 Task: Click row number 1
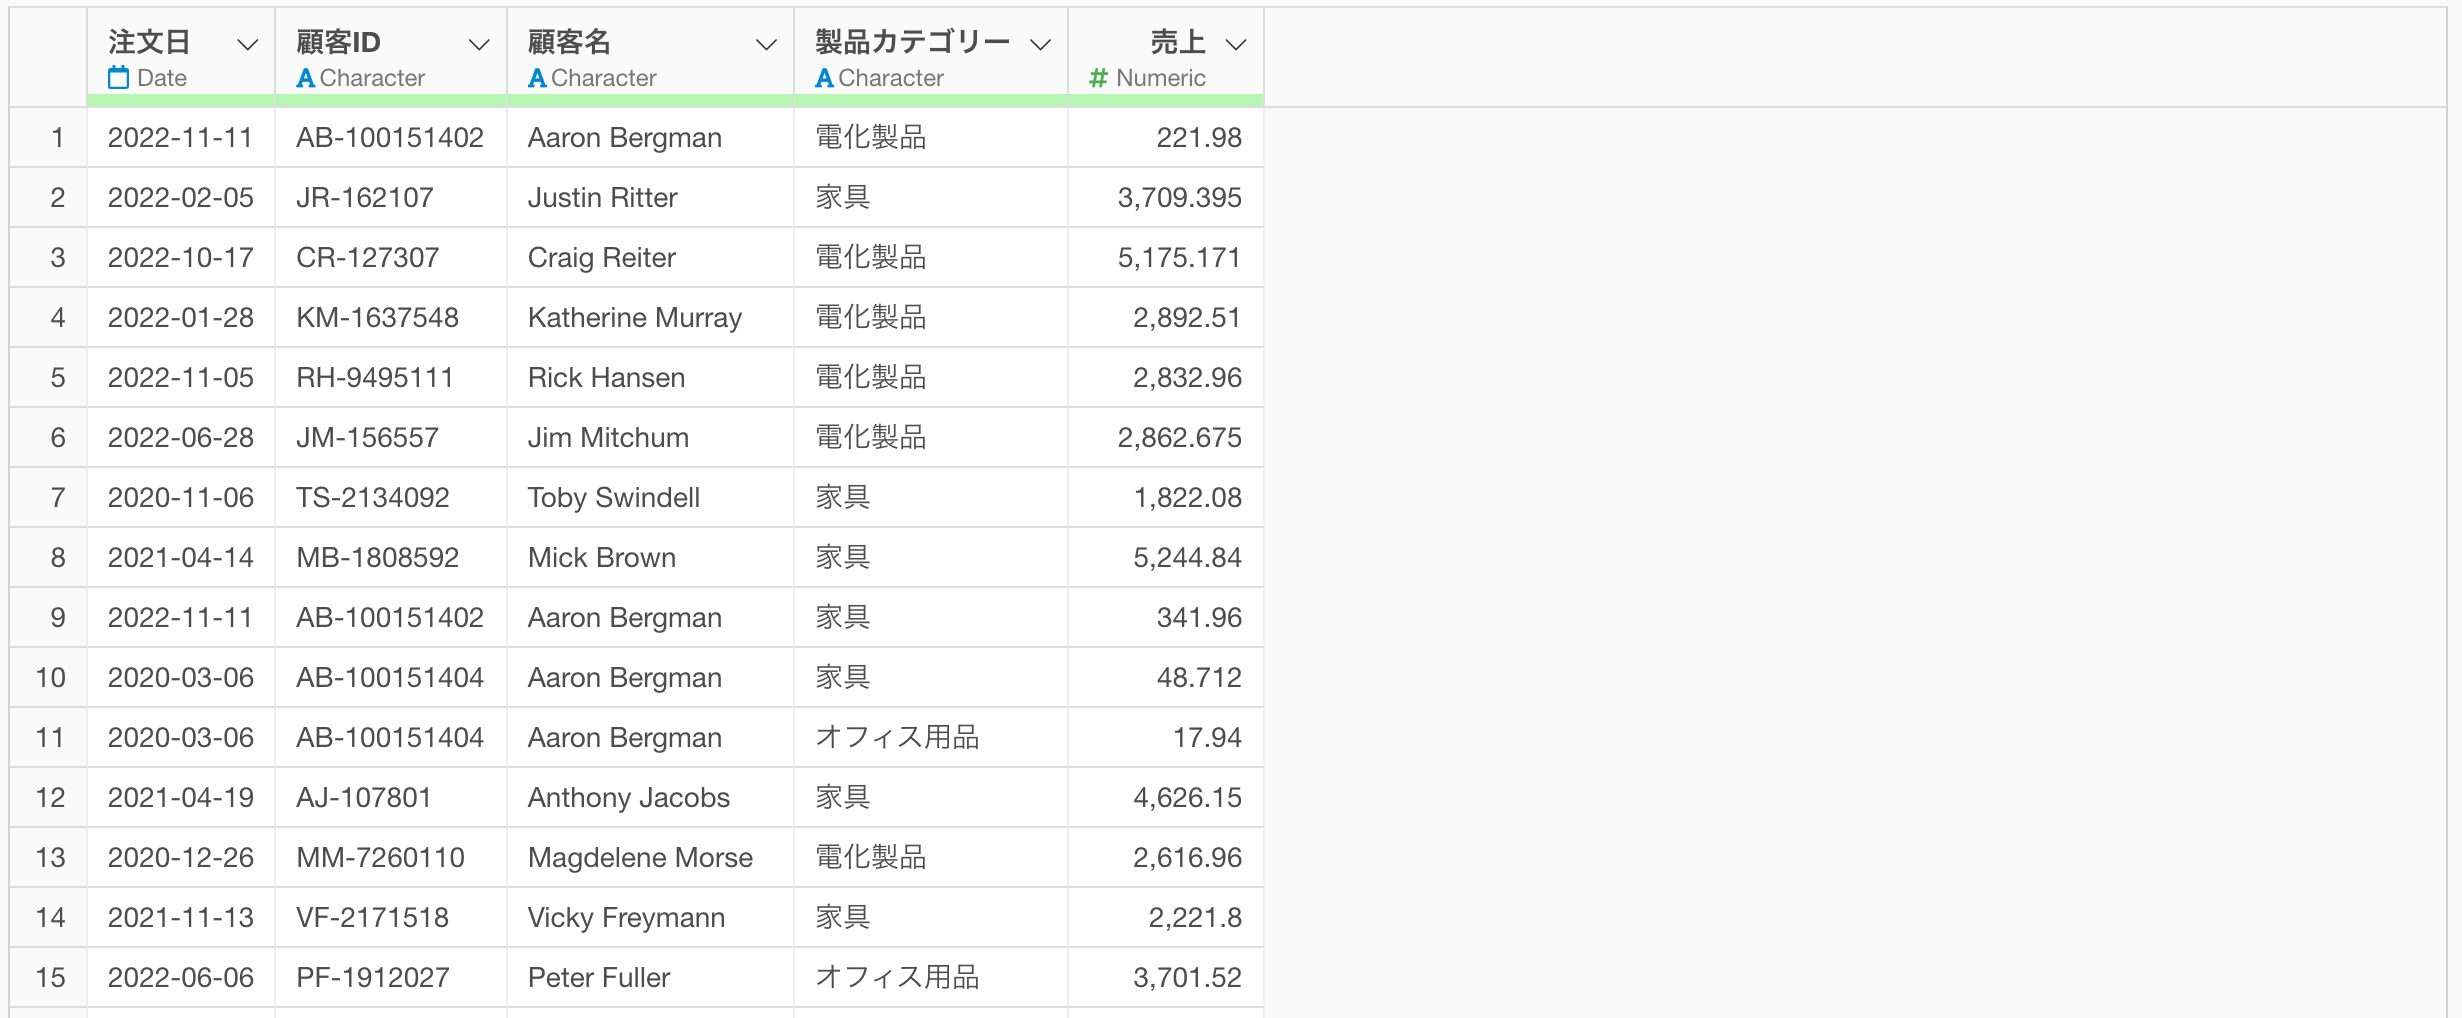pyautogui.click(x=58, y=138)
